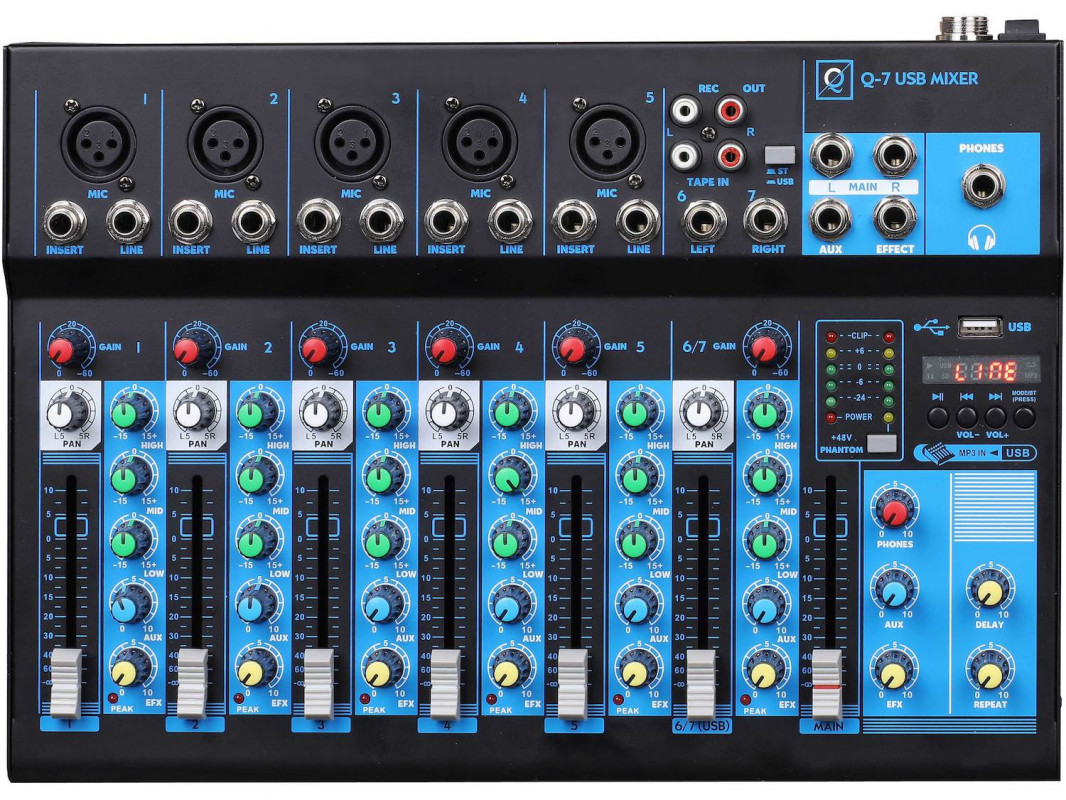
Task: Click the USB trident symbol icon
Action: tap(930, 326)
